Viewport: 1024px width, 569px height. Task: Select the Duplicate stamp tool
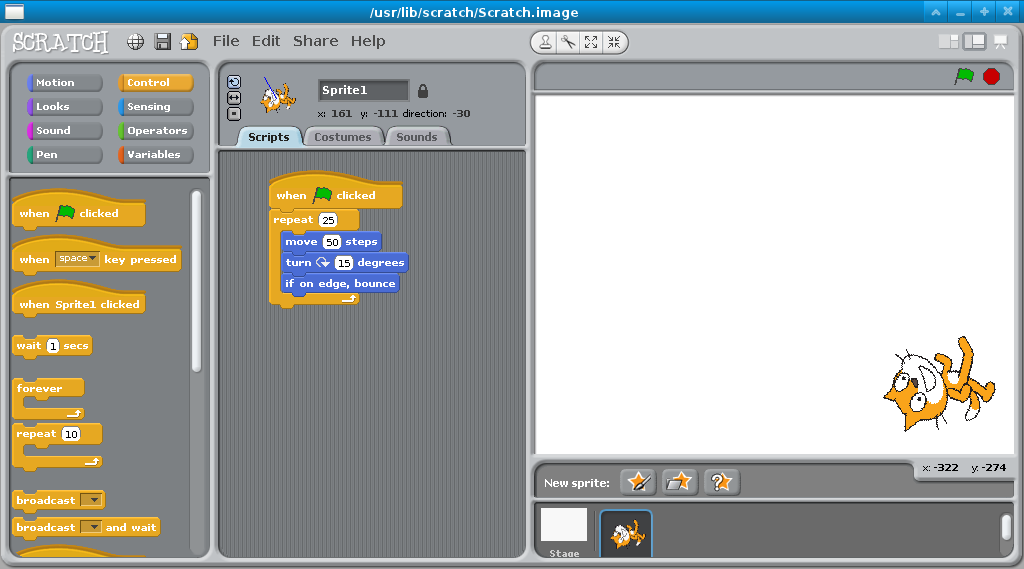point(545,42)
